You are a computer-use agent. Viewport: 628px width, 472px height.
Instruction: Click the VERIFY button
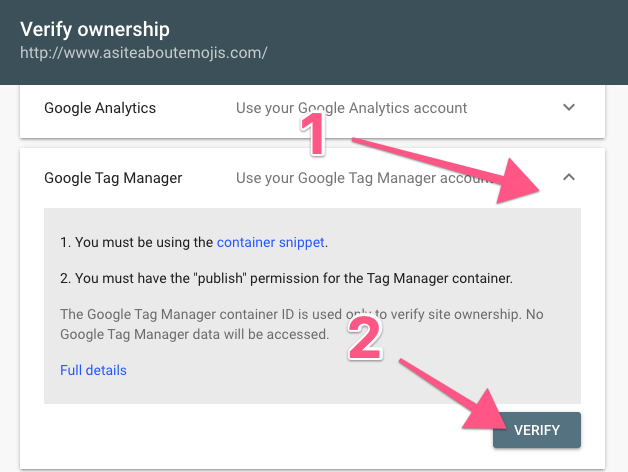pyautogui.click(x=536, y=430)
